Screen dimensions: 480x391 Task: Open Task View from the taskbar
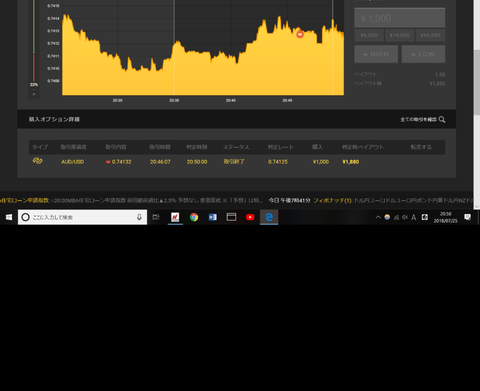[156, 217]
